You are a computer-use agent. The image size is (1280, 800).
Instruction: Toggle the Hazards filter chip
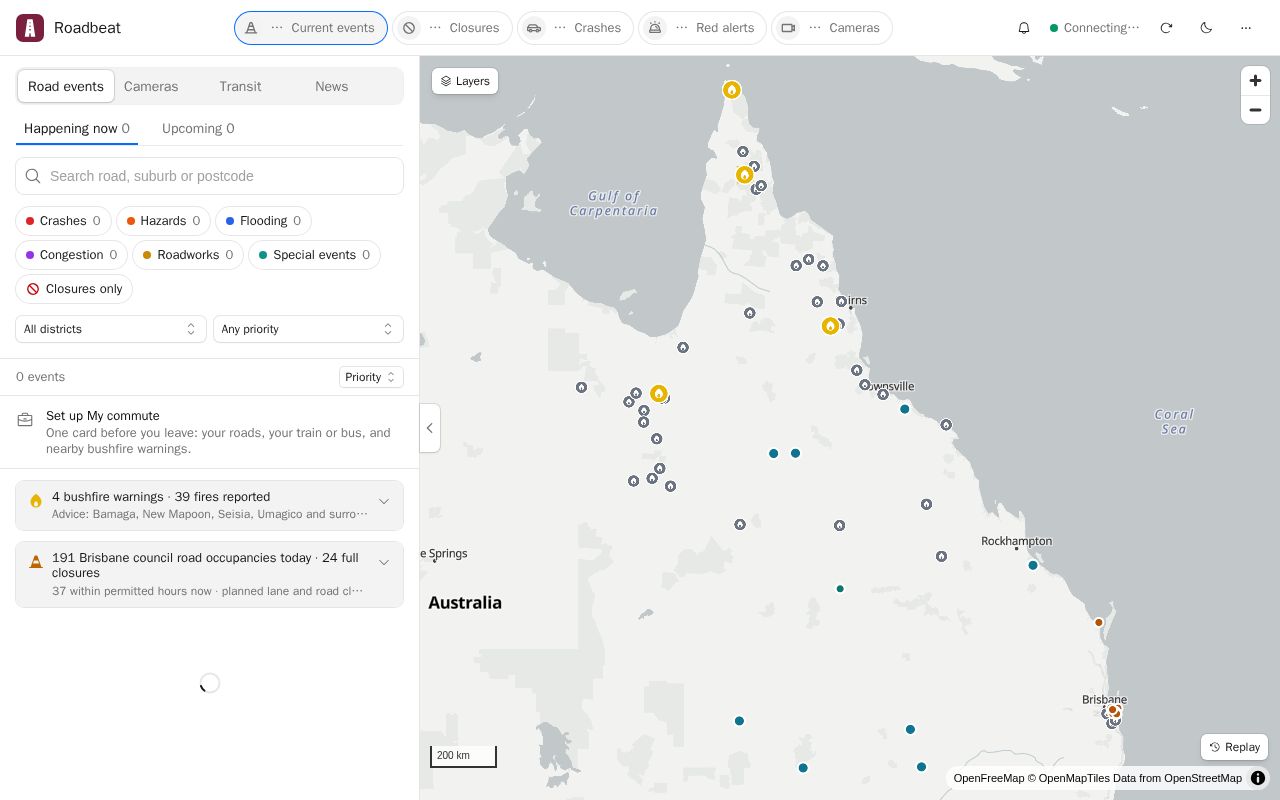tap(163, 221)
